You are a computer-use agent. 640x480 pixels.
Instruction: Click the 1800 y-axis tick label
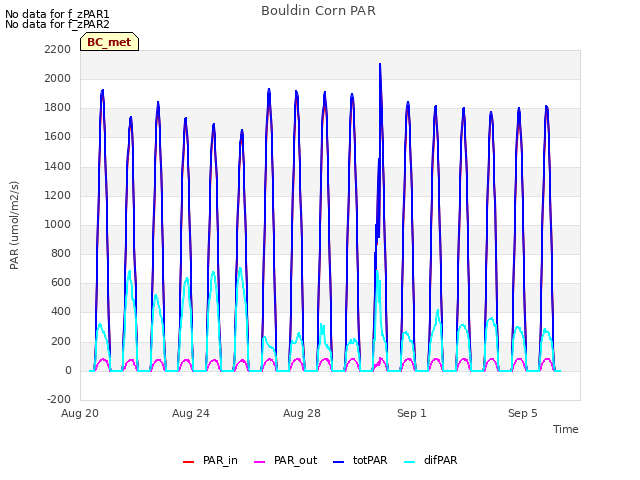pyautogui.click(x=58, y=108)
